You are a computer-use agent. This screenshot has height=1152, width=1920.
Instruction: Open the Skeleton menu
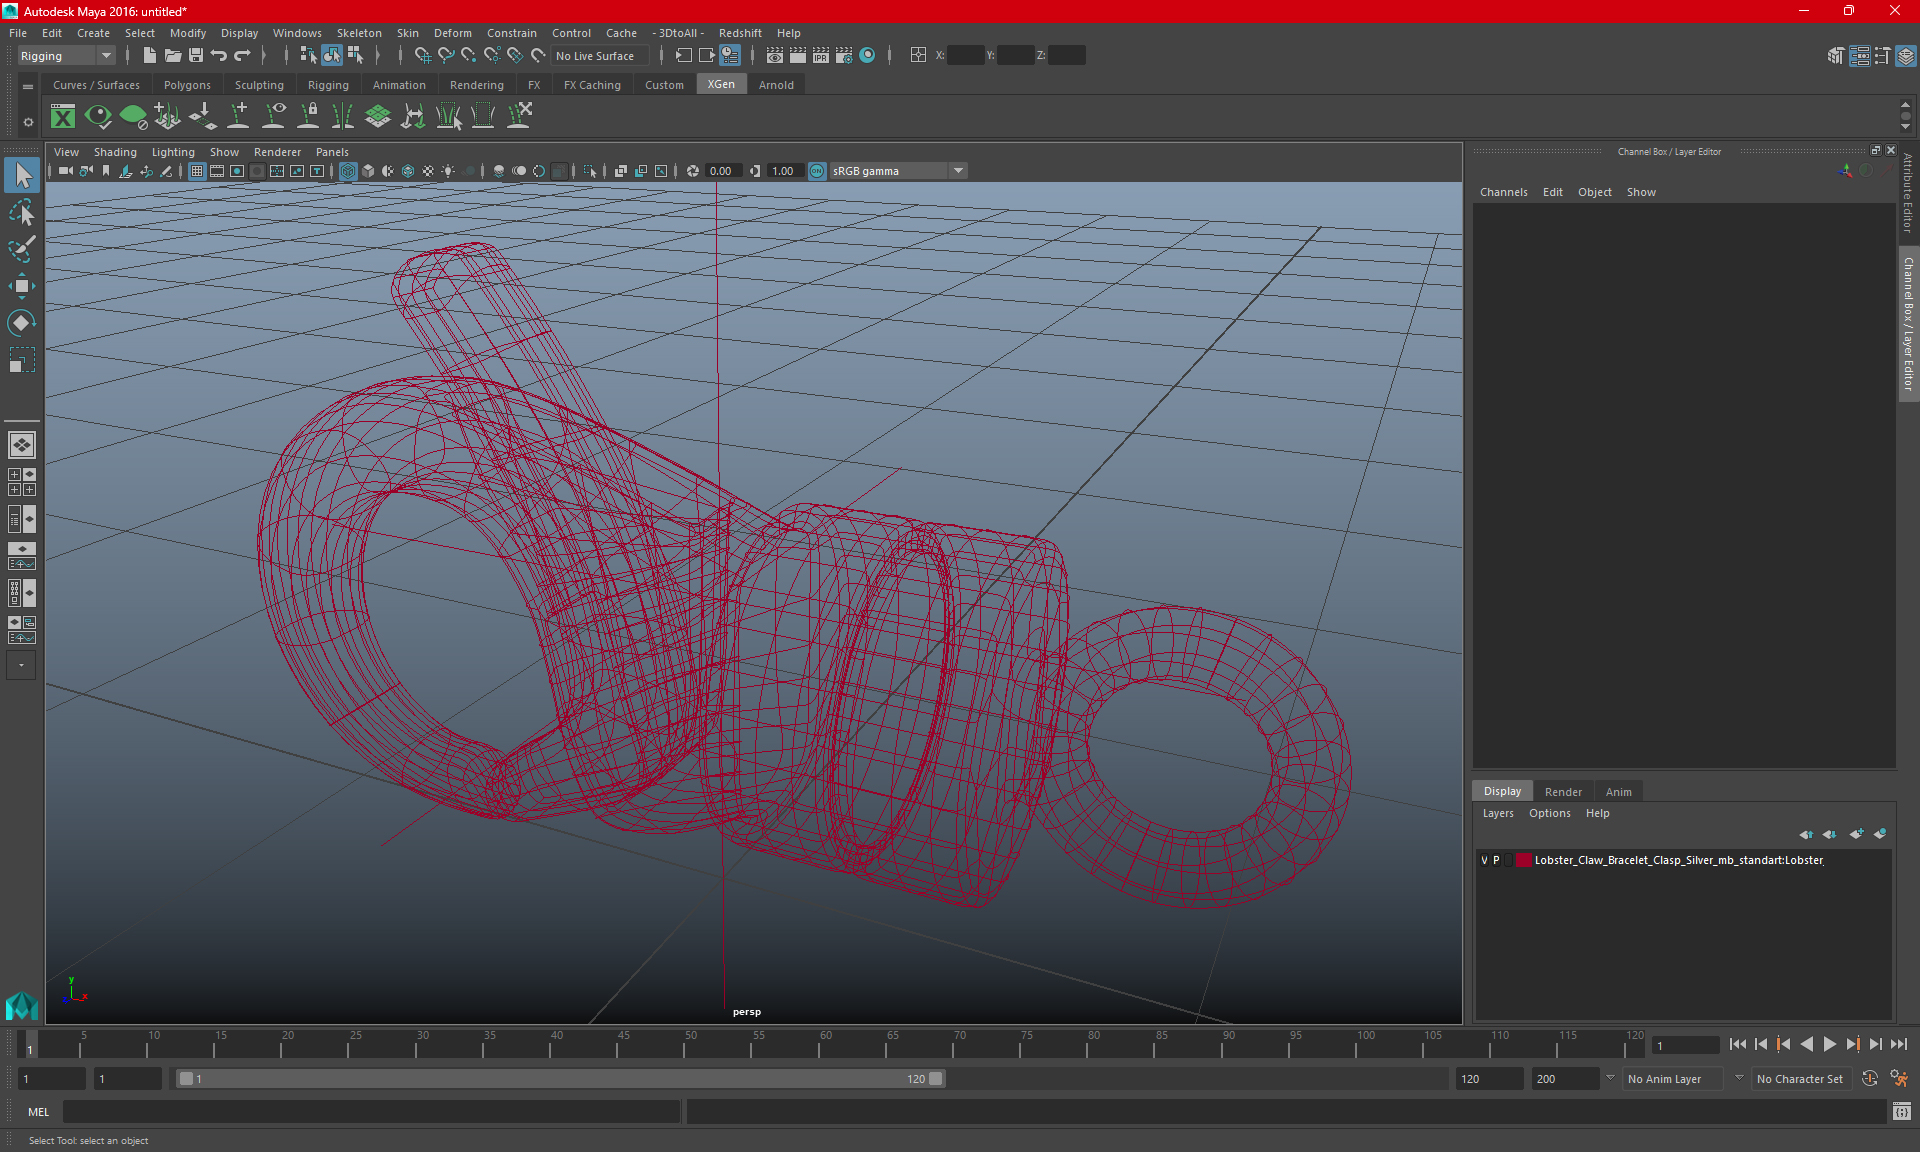coord(359,33)
